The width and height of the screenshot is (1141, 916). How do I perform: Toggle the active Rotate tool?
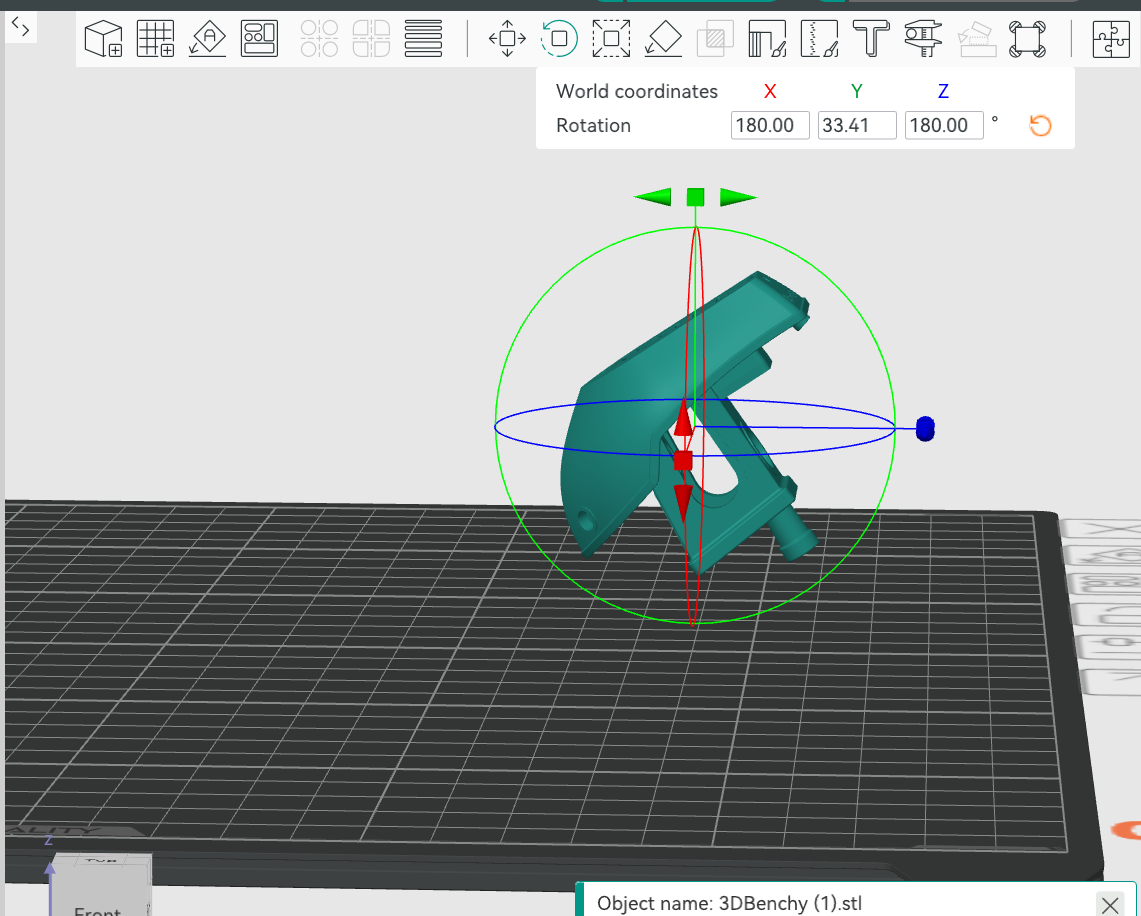click(559, 39)
